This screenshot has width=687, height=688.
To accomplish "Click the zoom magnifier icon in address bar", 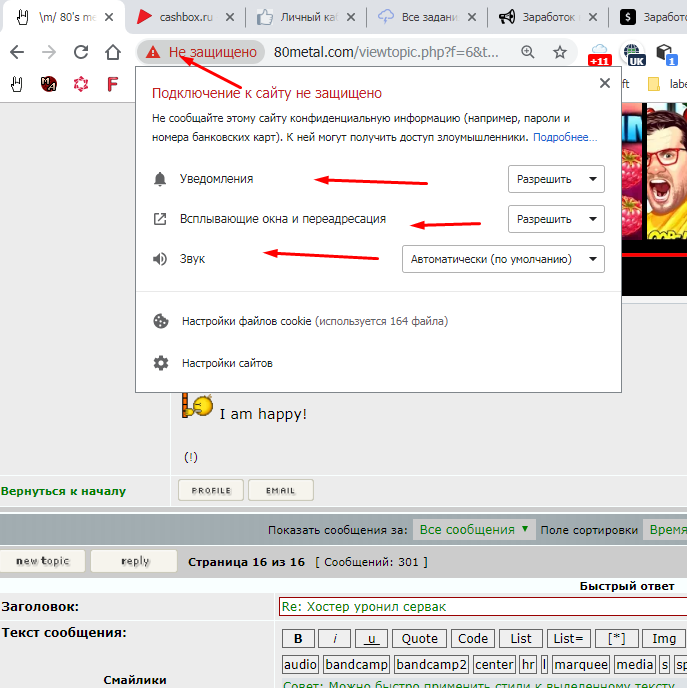I will tap(528, 52).
